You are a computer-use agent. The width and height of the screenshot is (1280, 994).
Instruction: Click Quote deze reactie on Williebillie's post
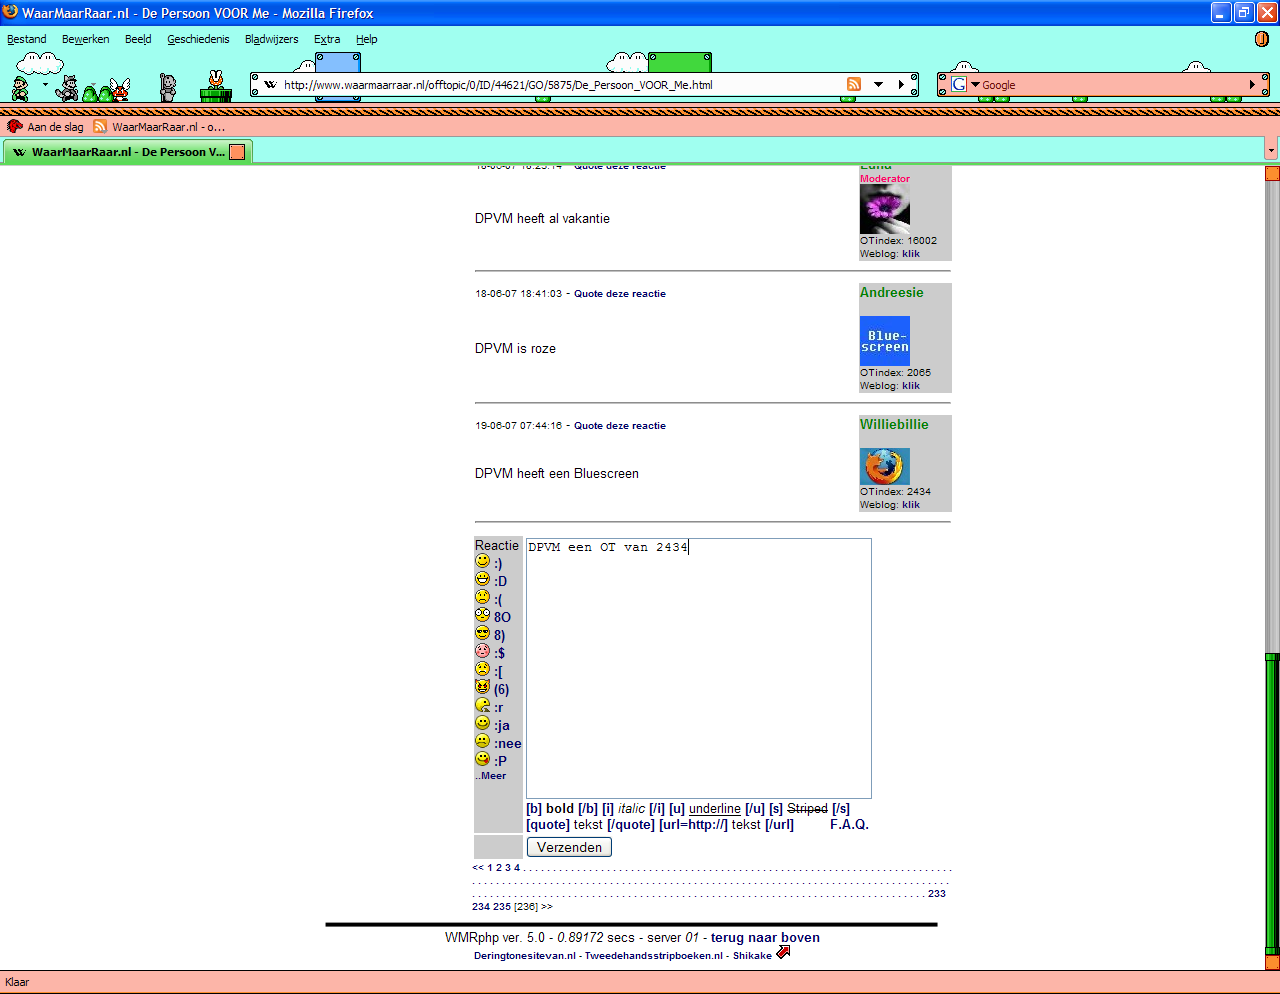tap(620, 426)
